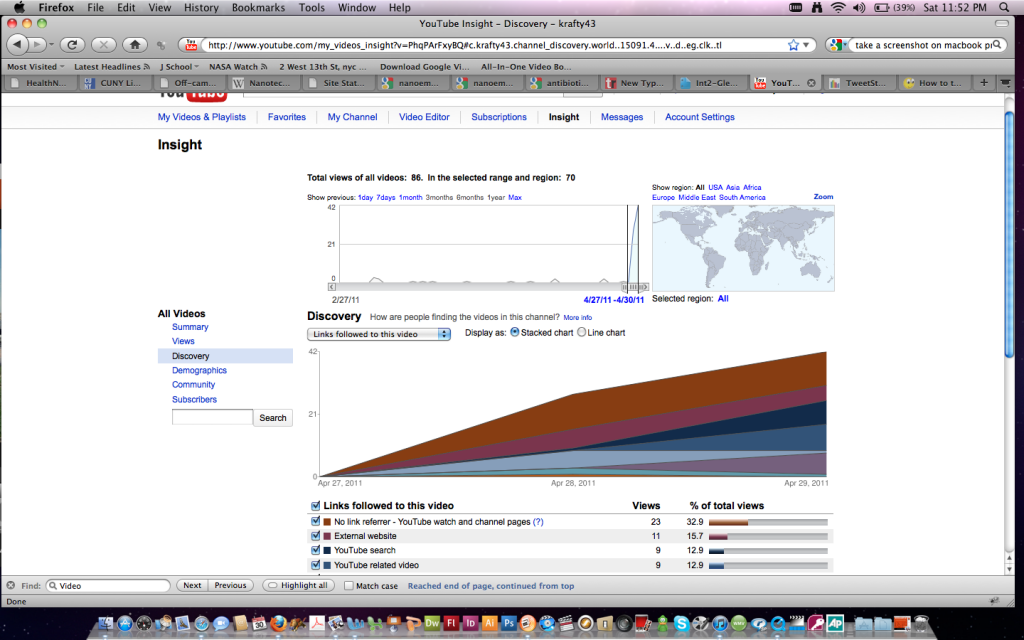
Task: Click the vertical page scrollbar
Action: click(x=1009, y=233)
